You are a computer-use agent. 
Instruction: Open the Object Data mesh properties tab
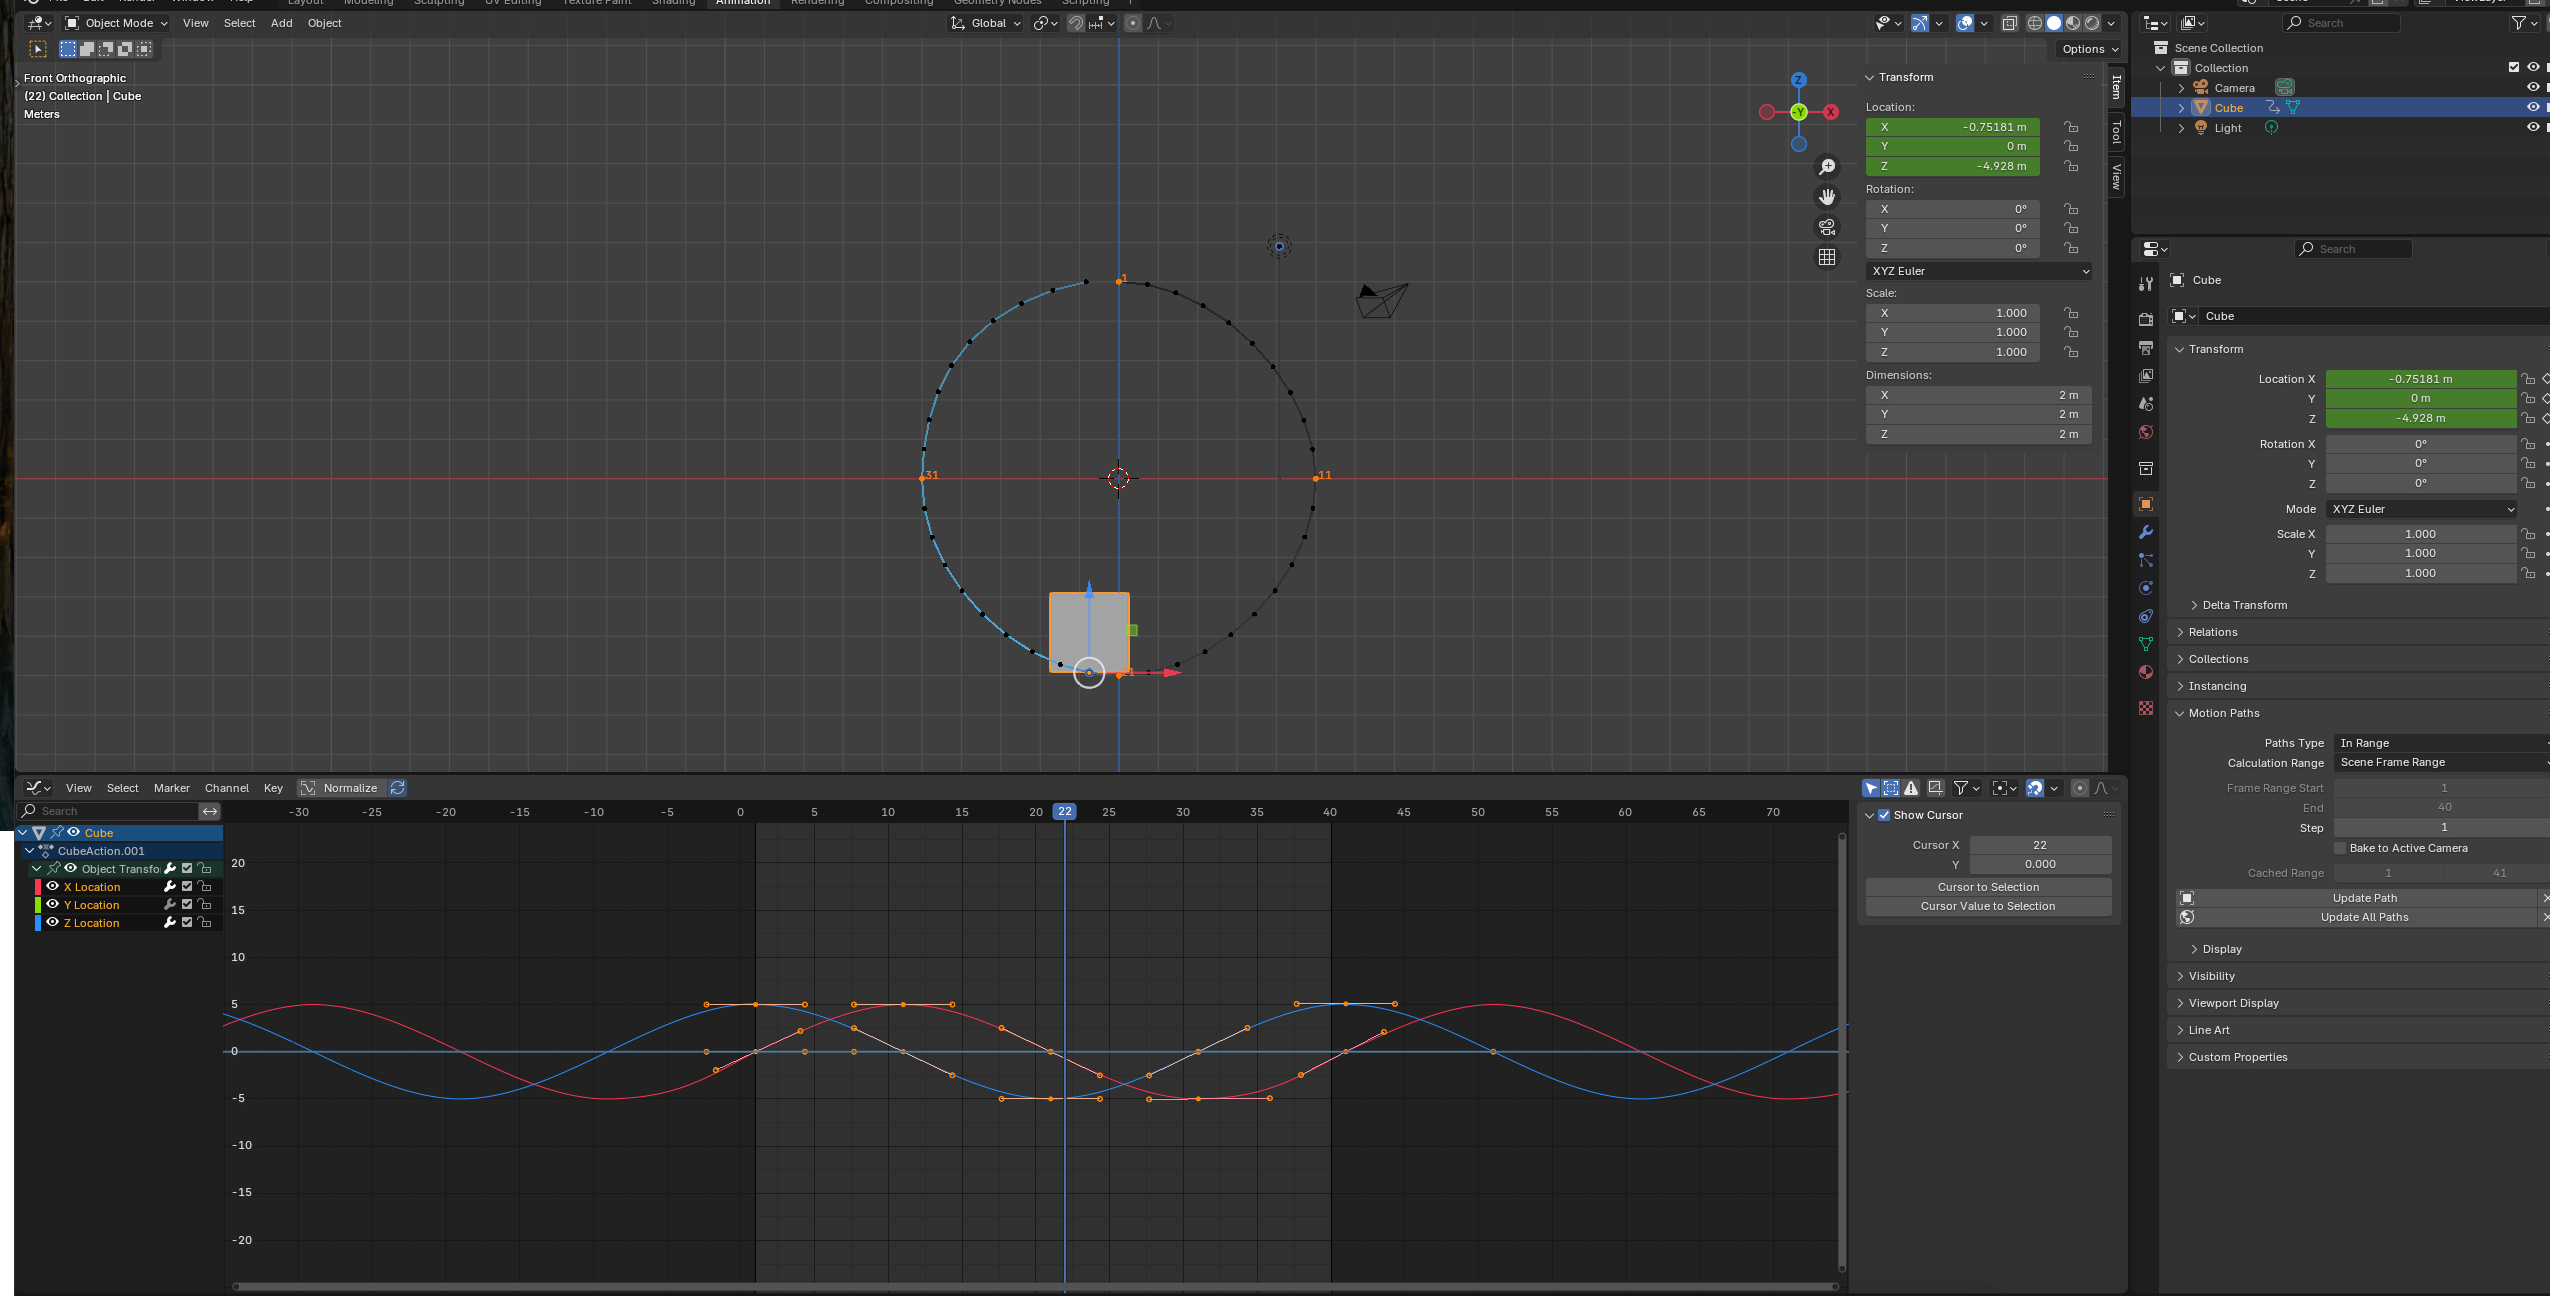(x=2145, y=644)
